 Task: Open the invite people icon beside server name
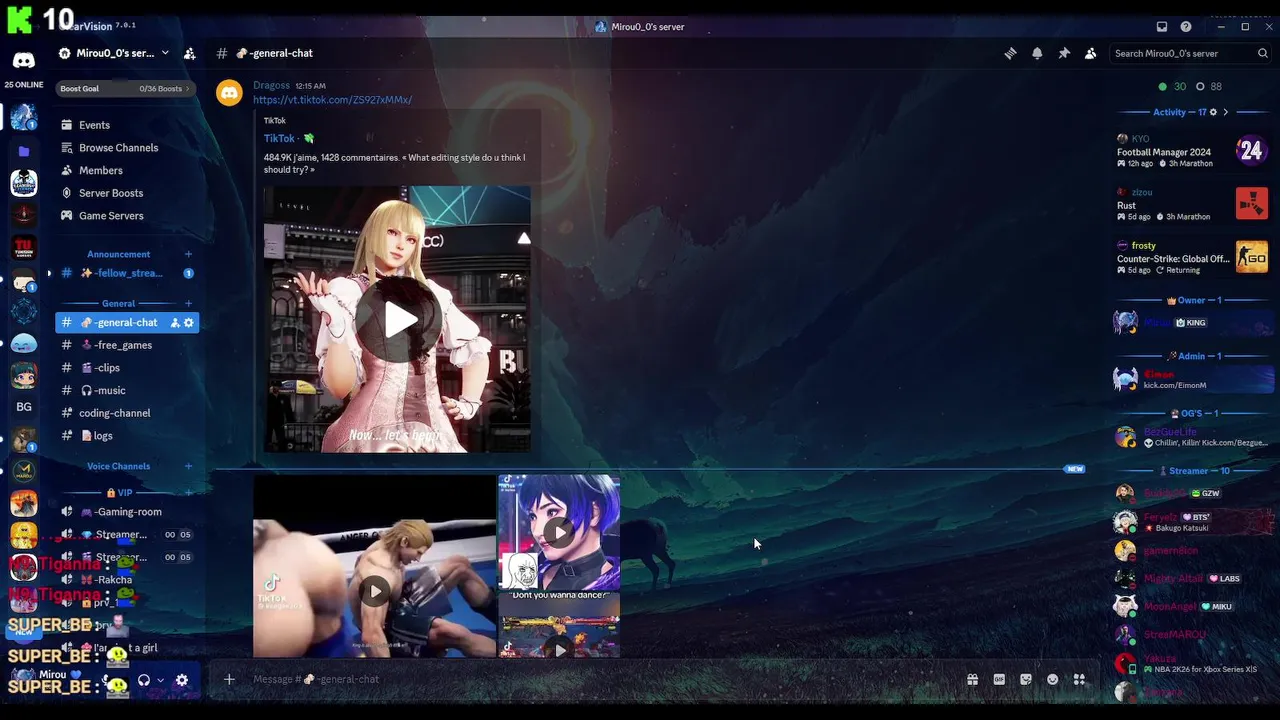click(190, 53)
